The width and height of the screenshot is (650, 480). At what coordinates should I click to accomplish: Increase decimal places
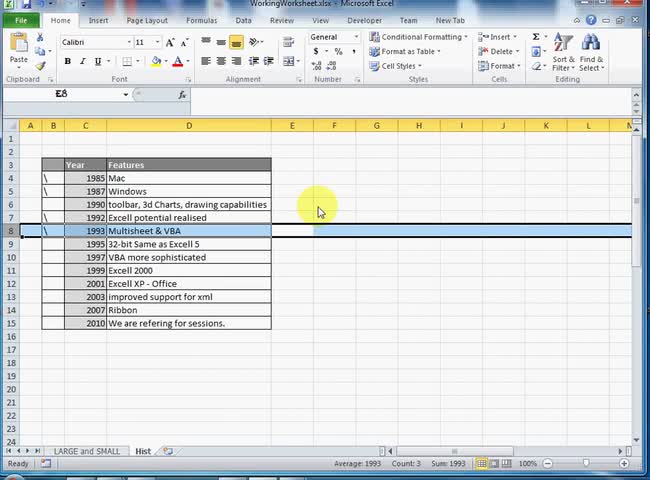coord(316,65)
